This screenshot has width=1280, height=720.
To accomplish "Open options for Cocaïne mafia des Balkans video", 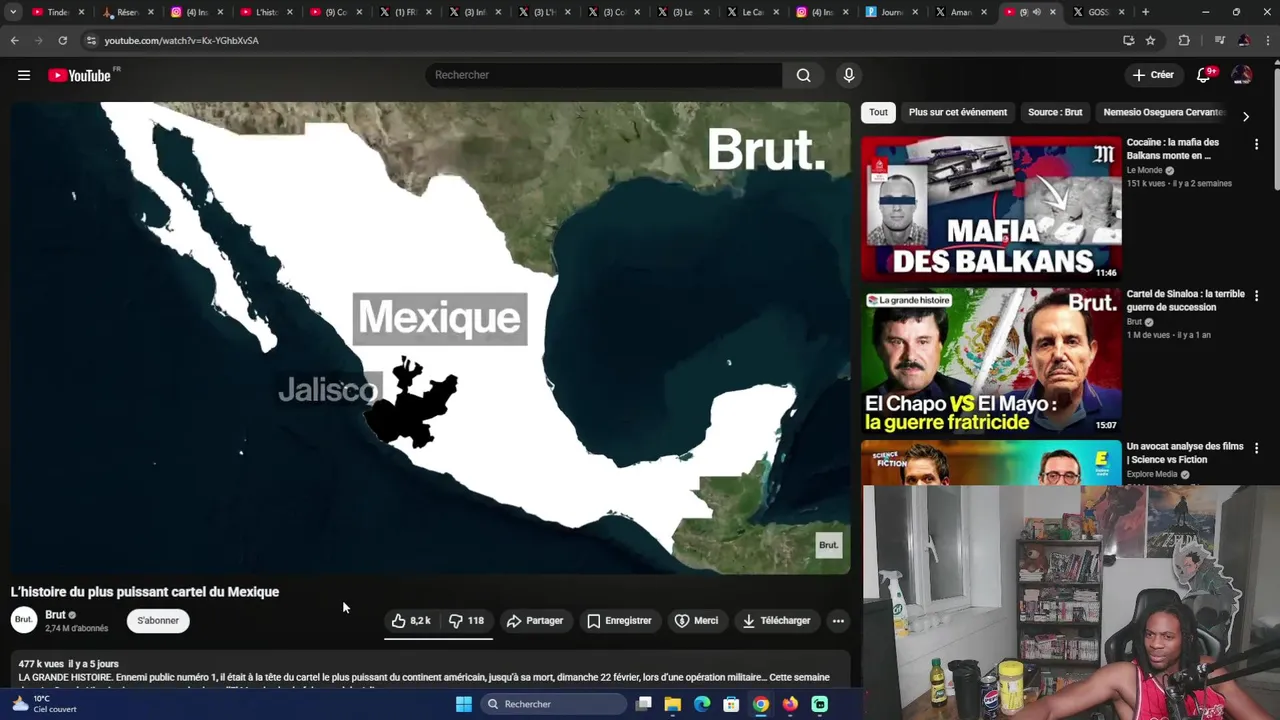I will click(1256, 145).
